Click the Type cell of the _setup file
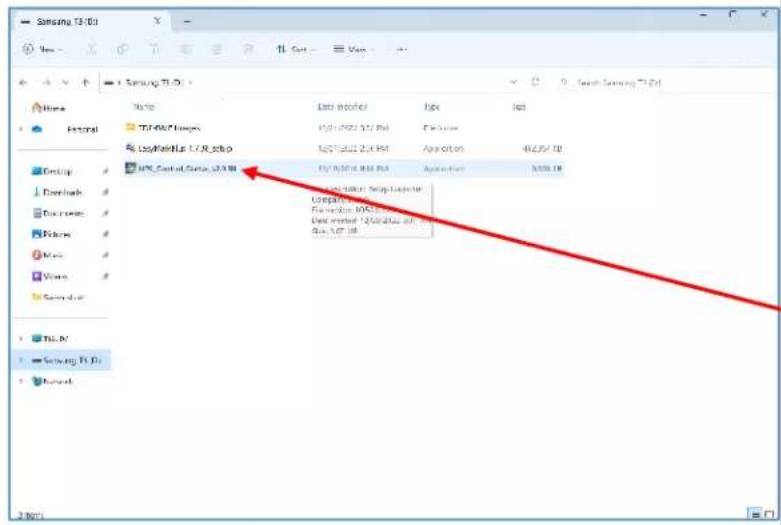This screenshot has width=781, height=525. click(x=443, y=148)
